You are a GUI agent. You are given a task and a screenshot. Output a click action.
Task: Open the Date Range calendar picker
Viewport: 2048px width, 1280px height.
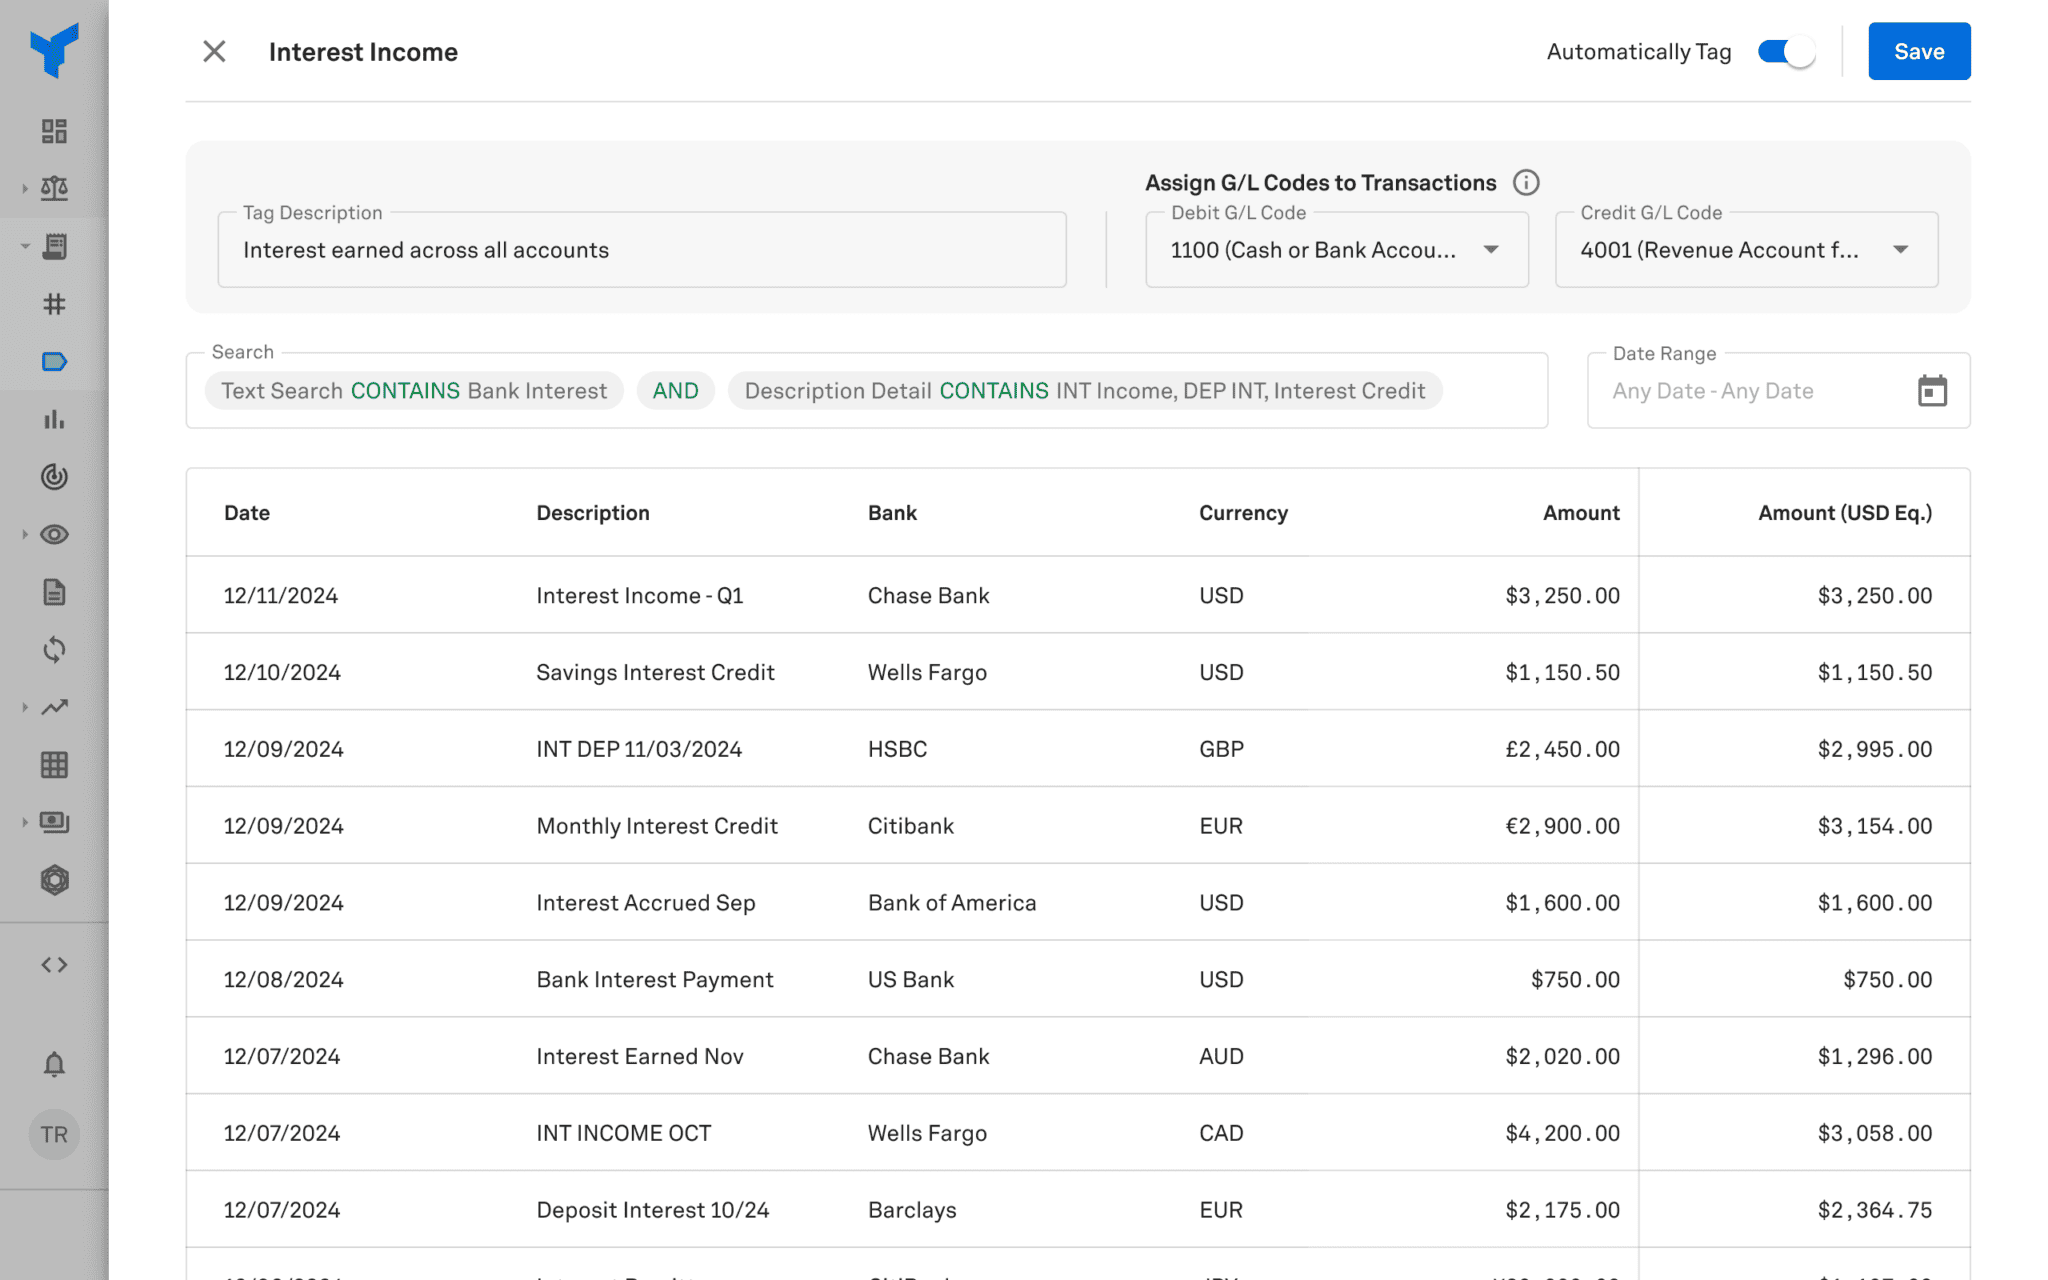tap(1934, 390)
